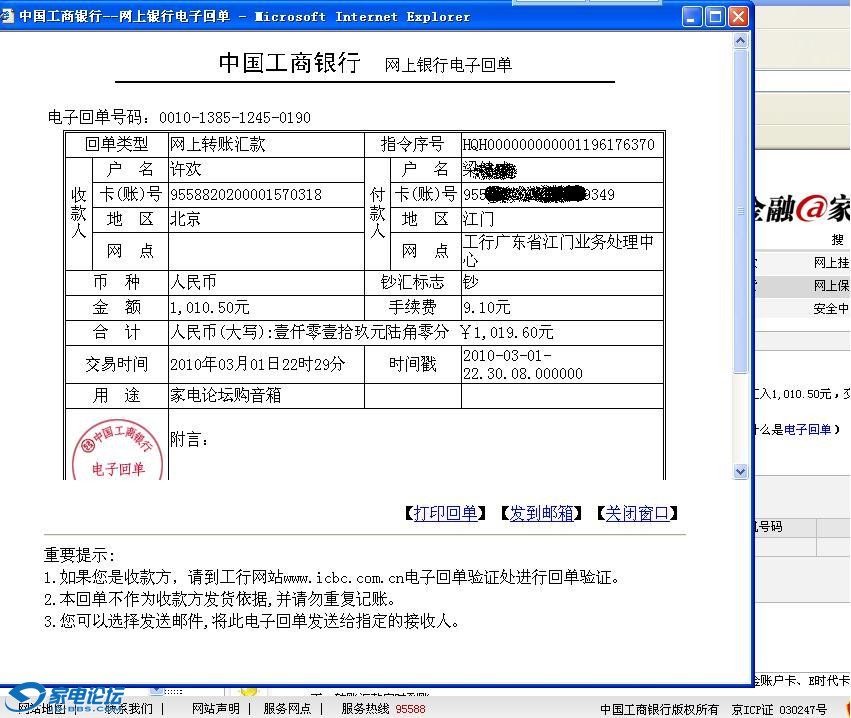Click the 搜 search tab in background page
Image resolution: width=851 pixels, height=718 pixels.
[837, 240]
